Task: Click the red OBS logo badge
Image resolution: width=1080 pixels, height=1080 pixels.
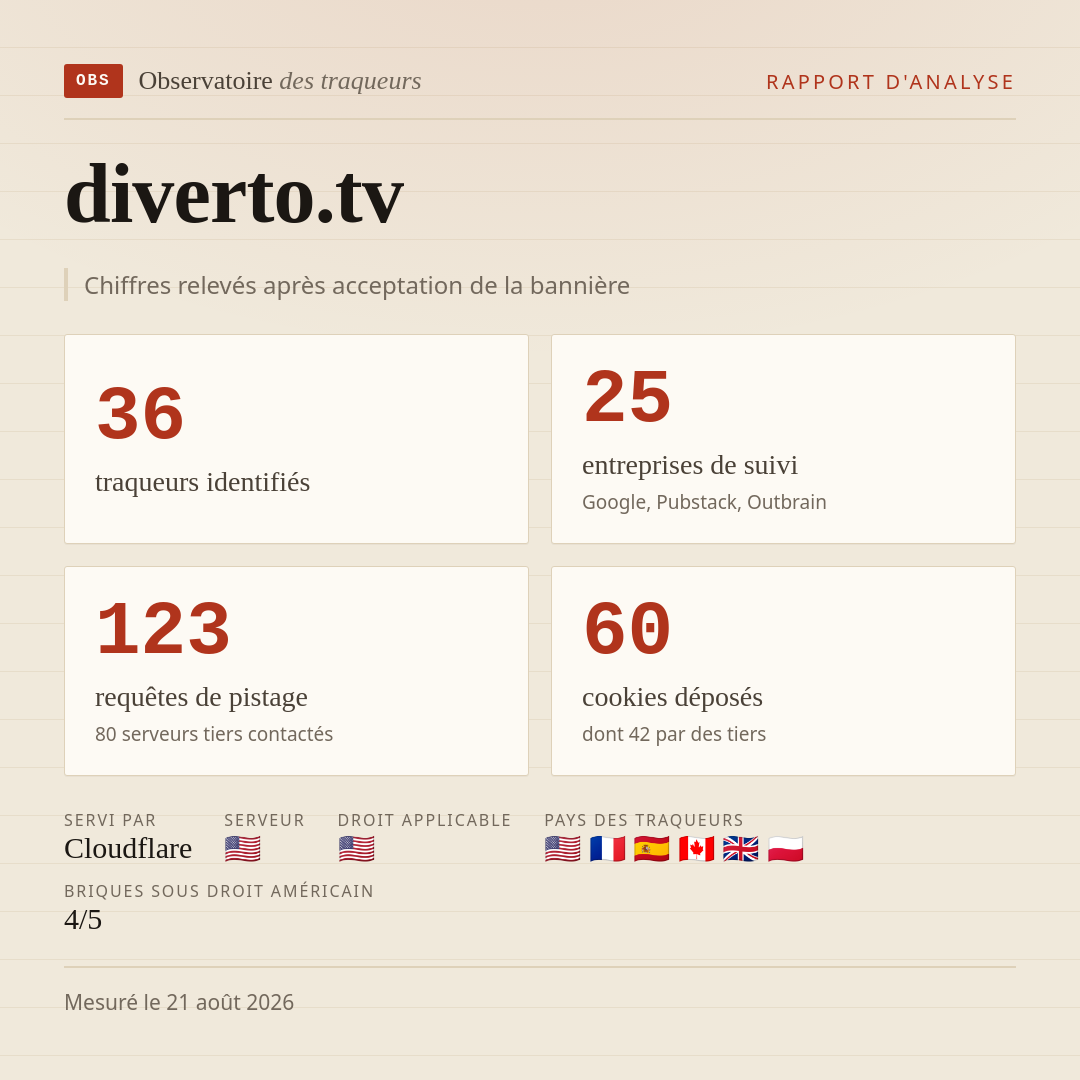Action: (94, 81)
